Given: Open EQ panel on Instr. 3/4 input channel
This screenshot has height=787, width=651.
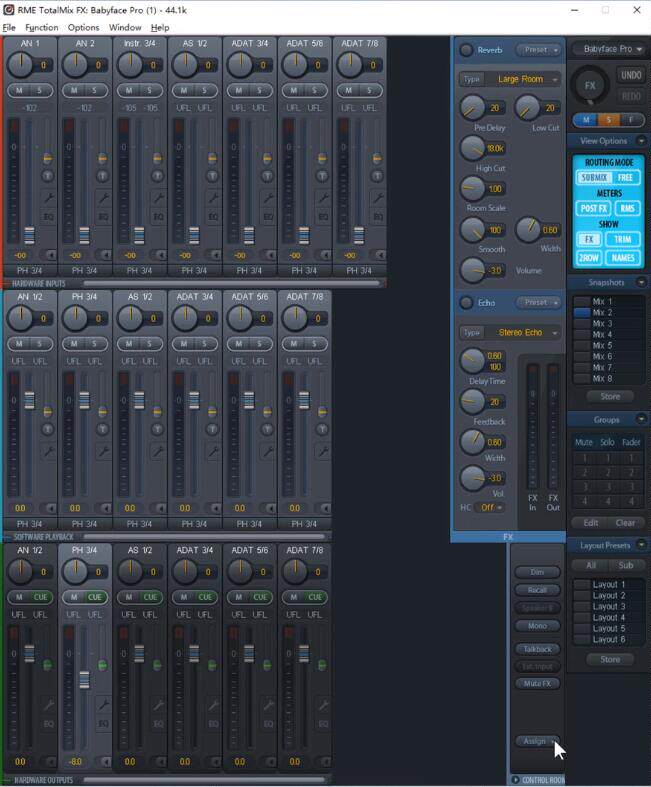Looking at the screenshot, I should tap(158, 217).
